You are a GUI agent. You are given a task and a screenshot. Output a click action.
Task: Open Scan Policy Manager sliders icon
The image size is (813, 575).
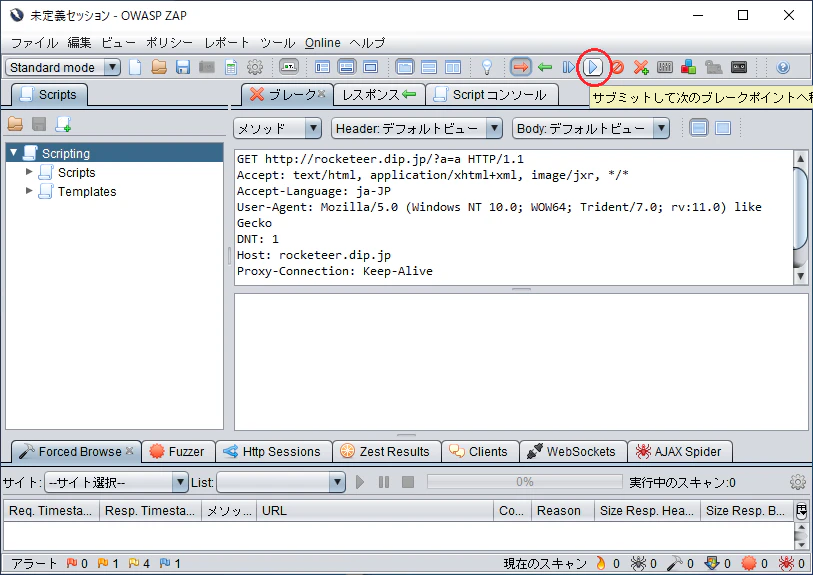point(665,67)
